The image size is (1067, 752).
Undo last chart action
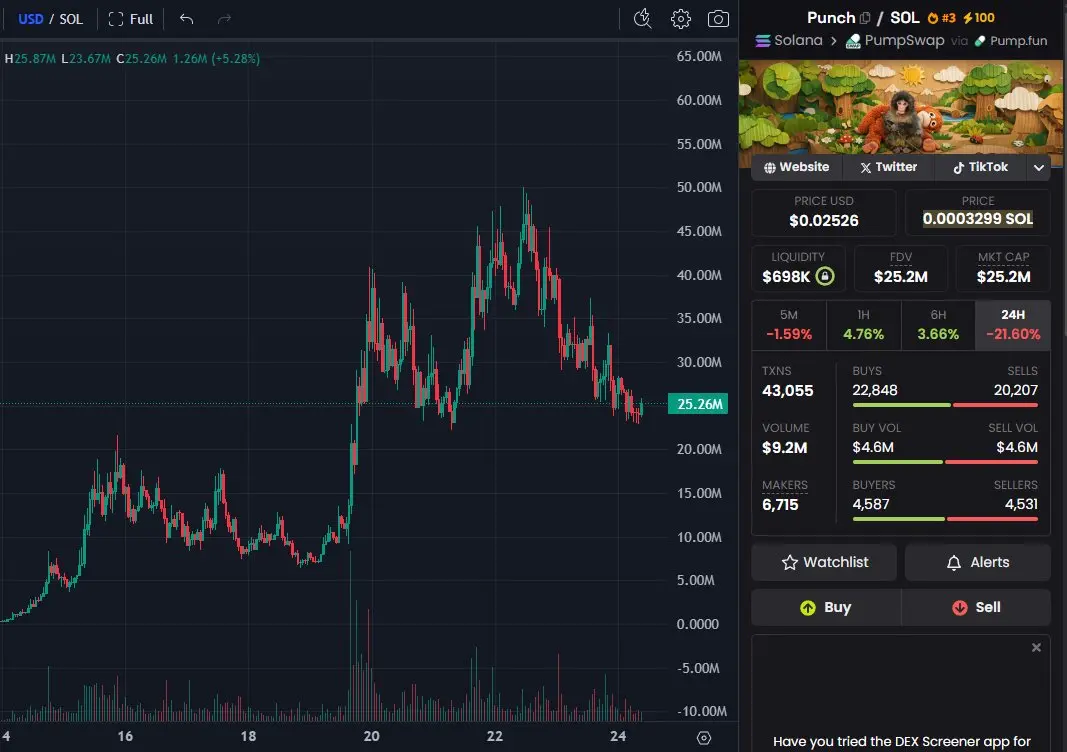click(x=186, y=19)
